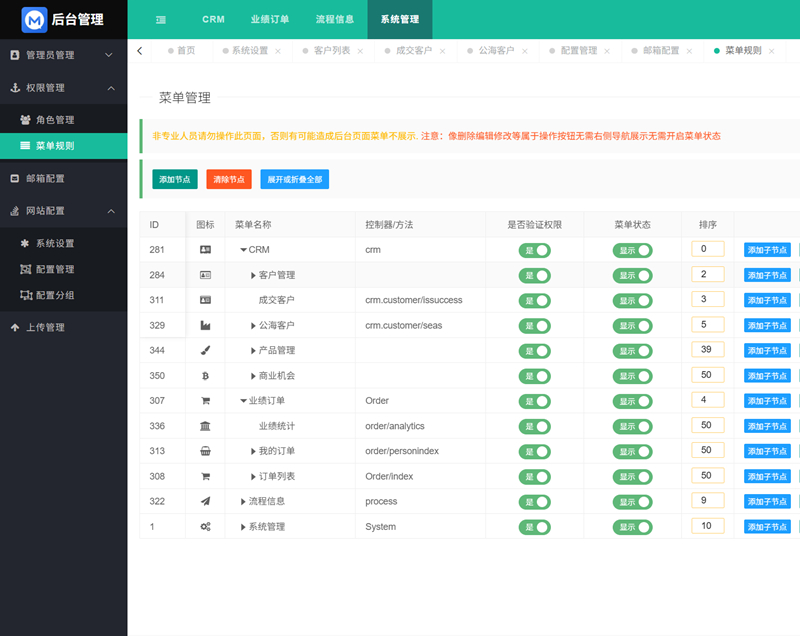
Task: Switch to the 配置管理 tab
Action: pos(578,51)
